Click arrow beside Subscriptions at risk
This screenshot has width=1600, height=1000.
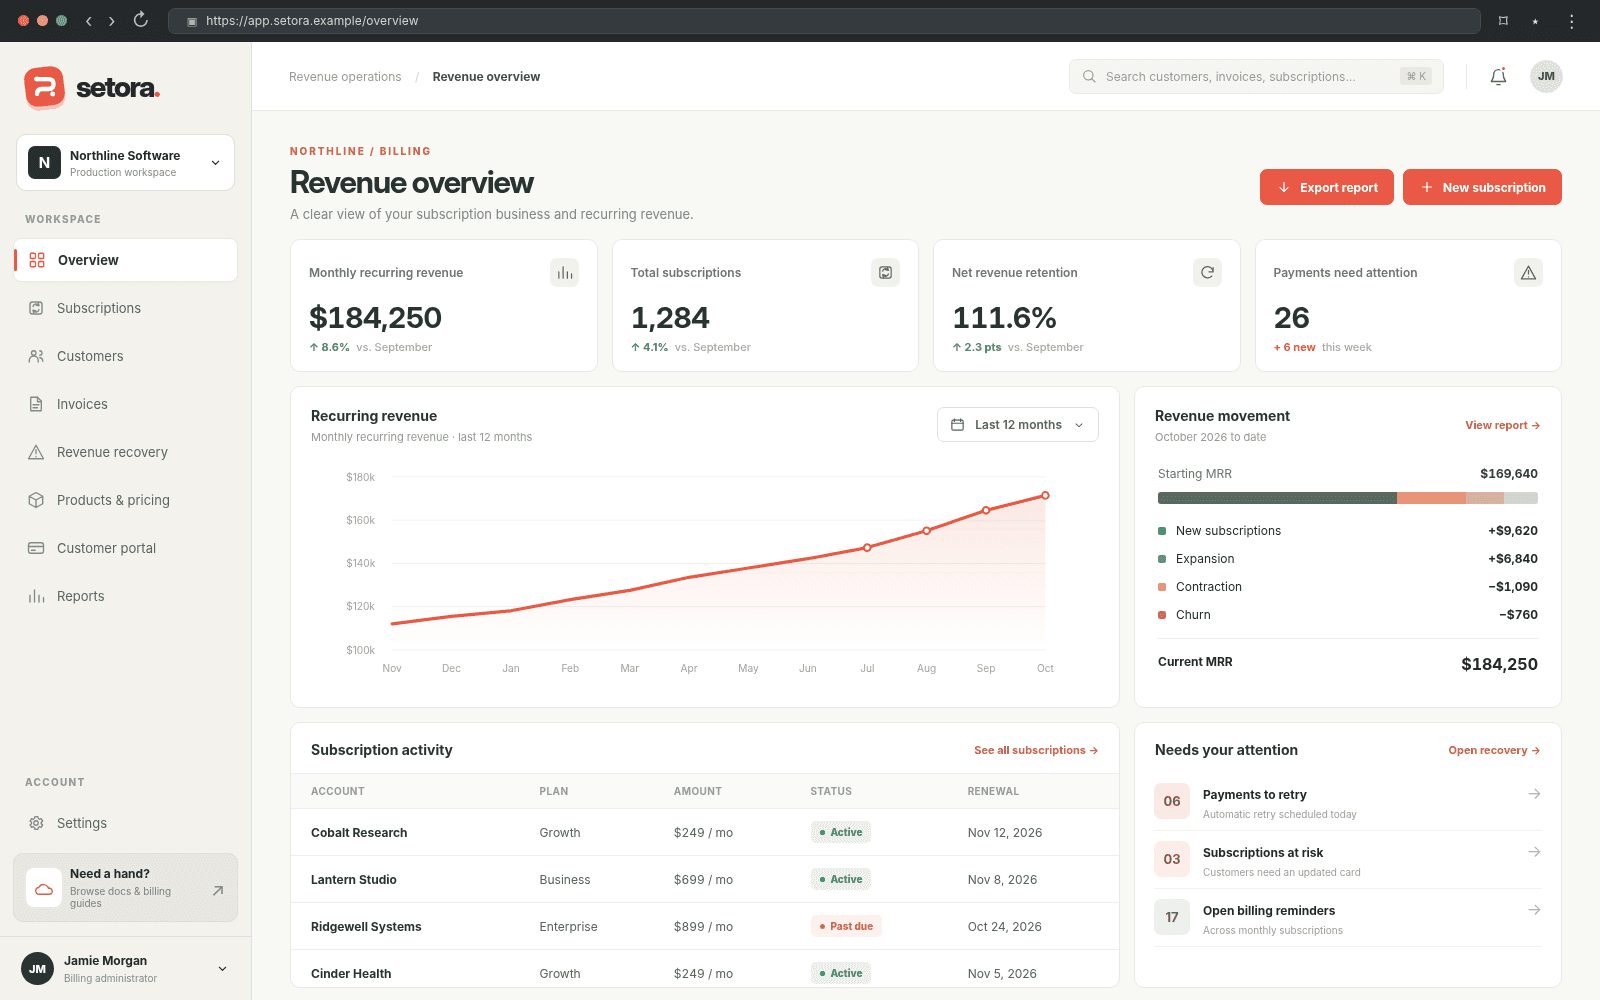tap(1534, 852)
